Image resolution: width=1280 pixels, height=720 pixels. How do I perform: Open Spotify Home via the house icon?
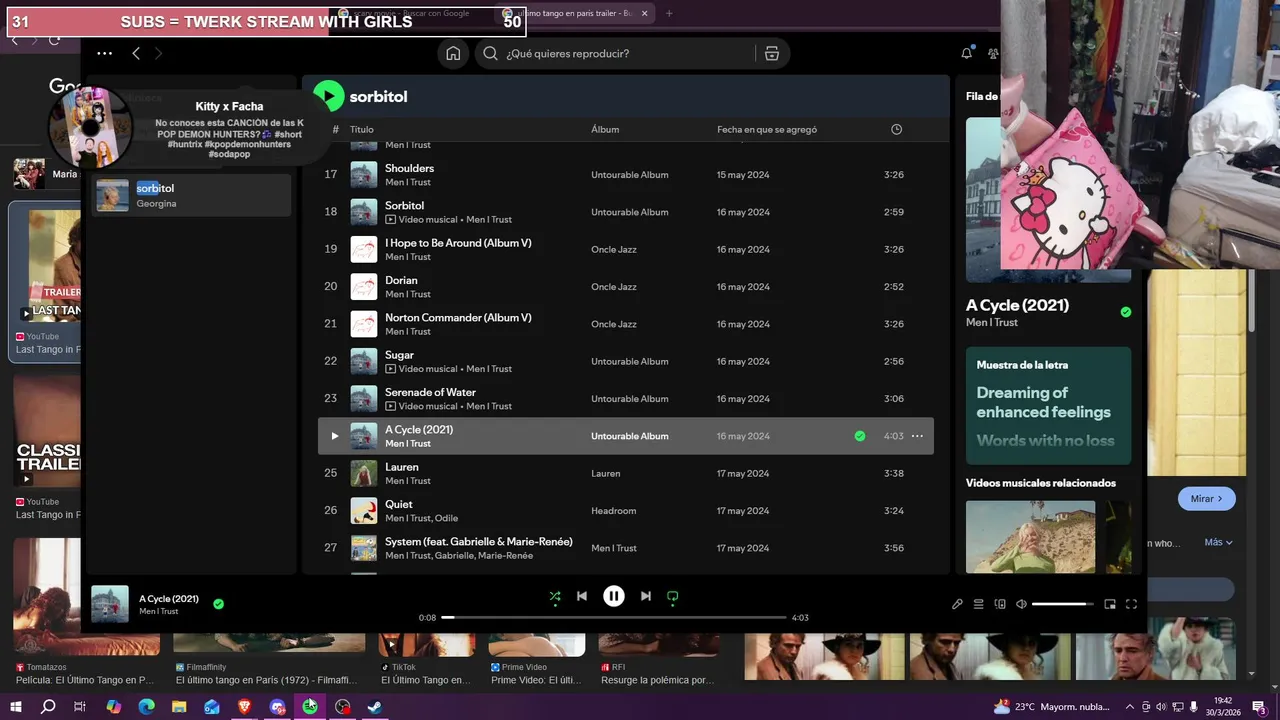pyautogui.click(x=453, y=54)
